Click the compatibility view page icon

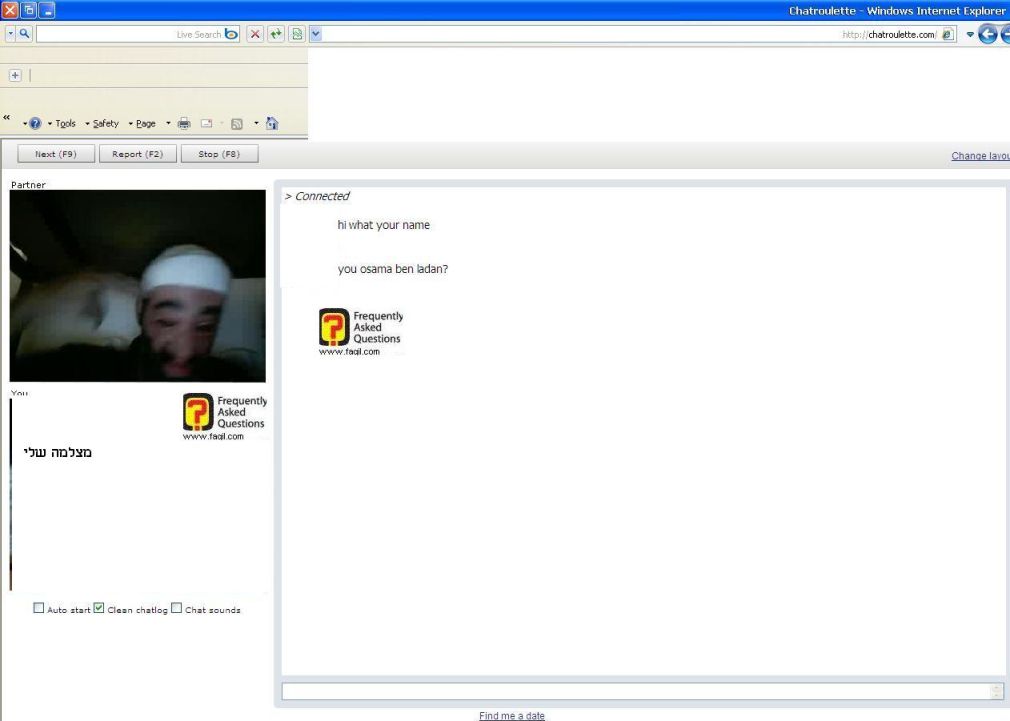(x=296, y=34)
